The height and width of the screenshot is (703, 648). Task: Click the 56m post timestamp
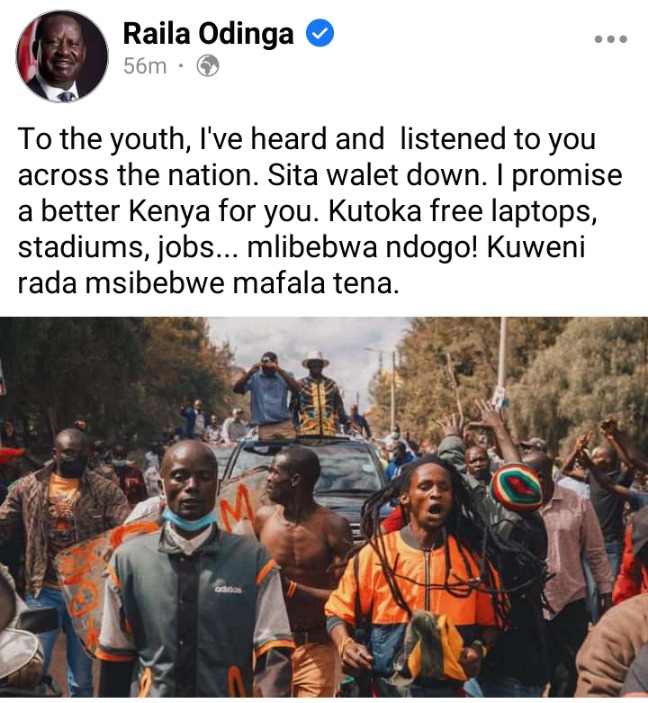tap(145, 66)
